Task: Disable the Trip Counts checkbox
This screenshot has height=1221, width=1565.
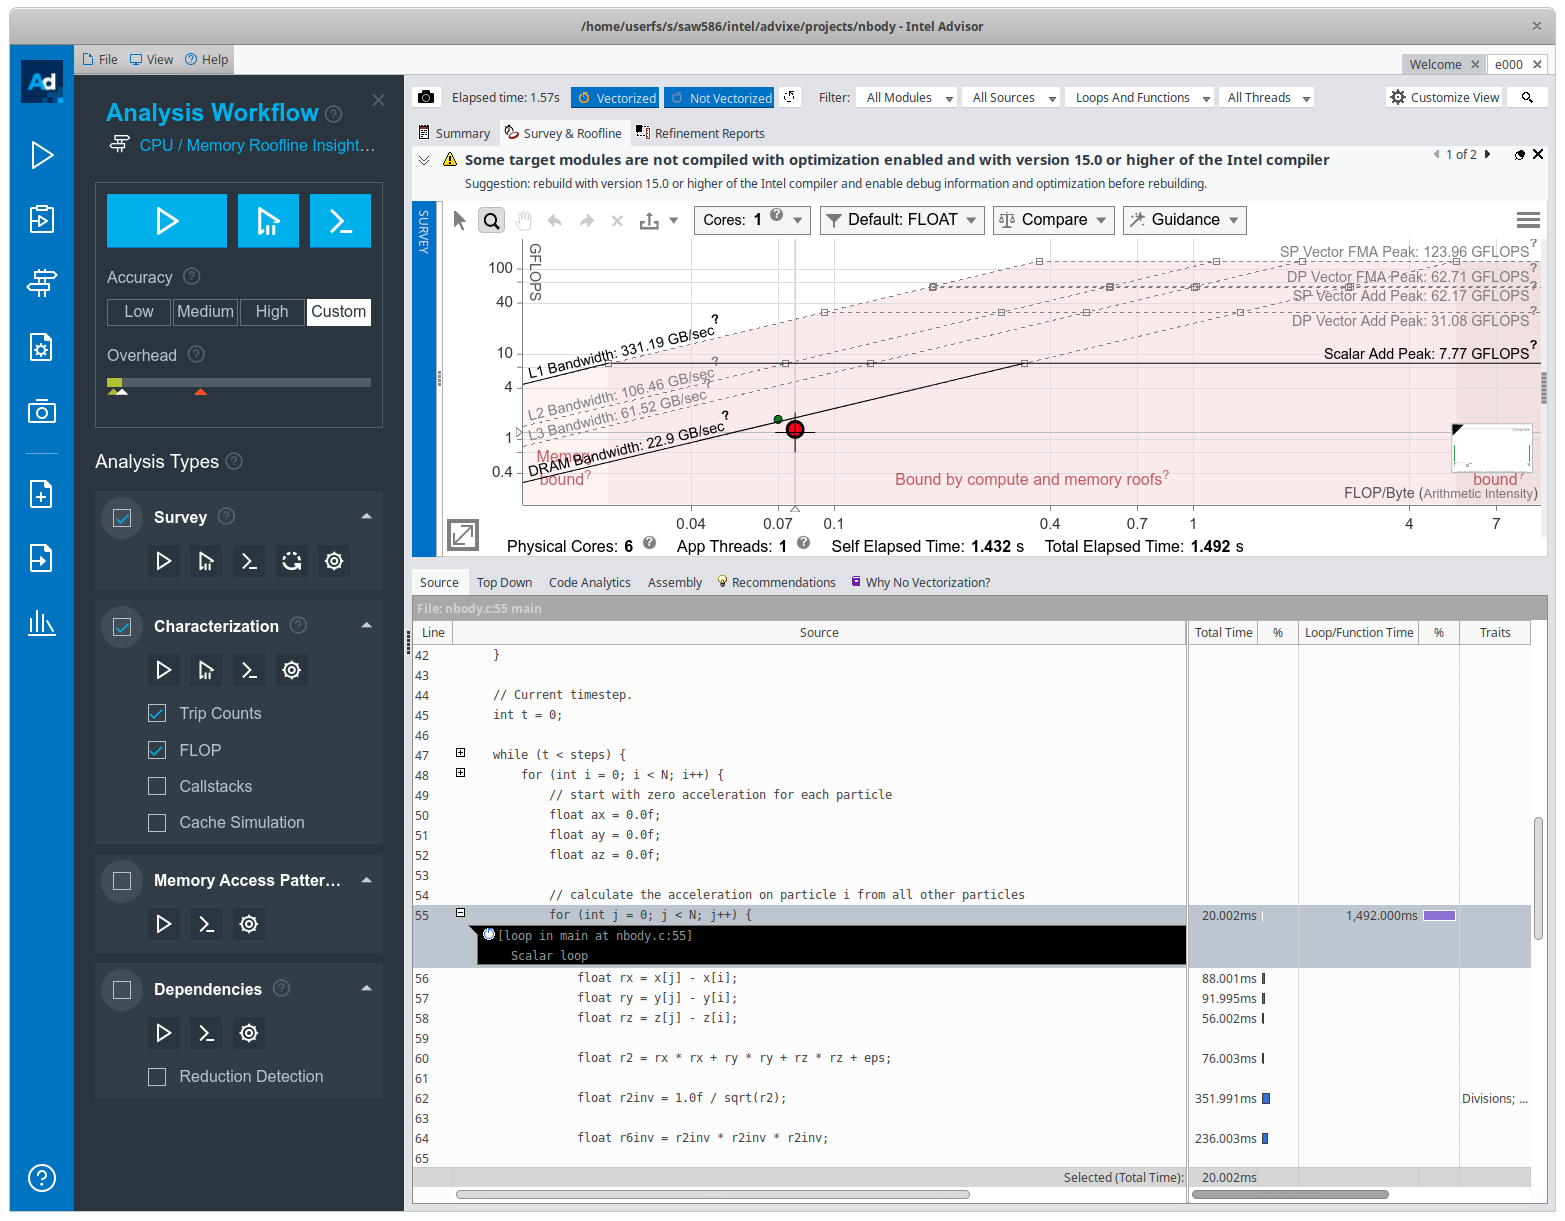Action: (x=157, y=713)
